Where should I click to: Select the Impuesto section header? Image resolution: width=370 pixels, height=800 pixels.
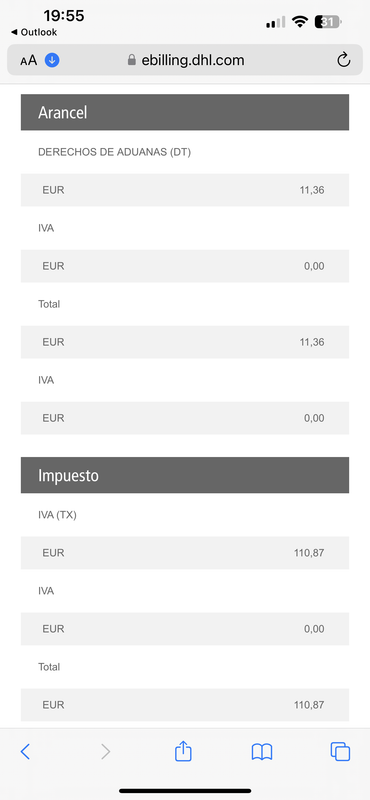tap(185, 475)
